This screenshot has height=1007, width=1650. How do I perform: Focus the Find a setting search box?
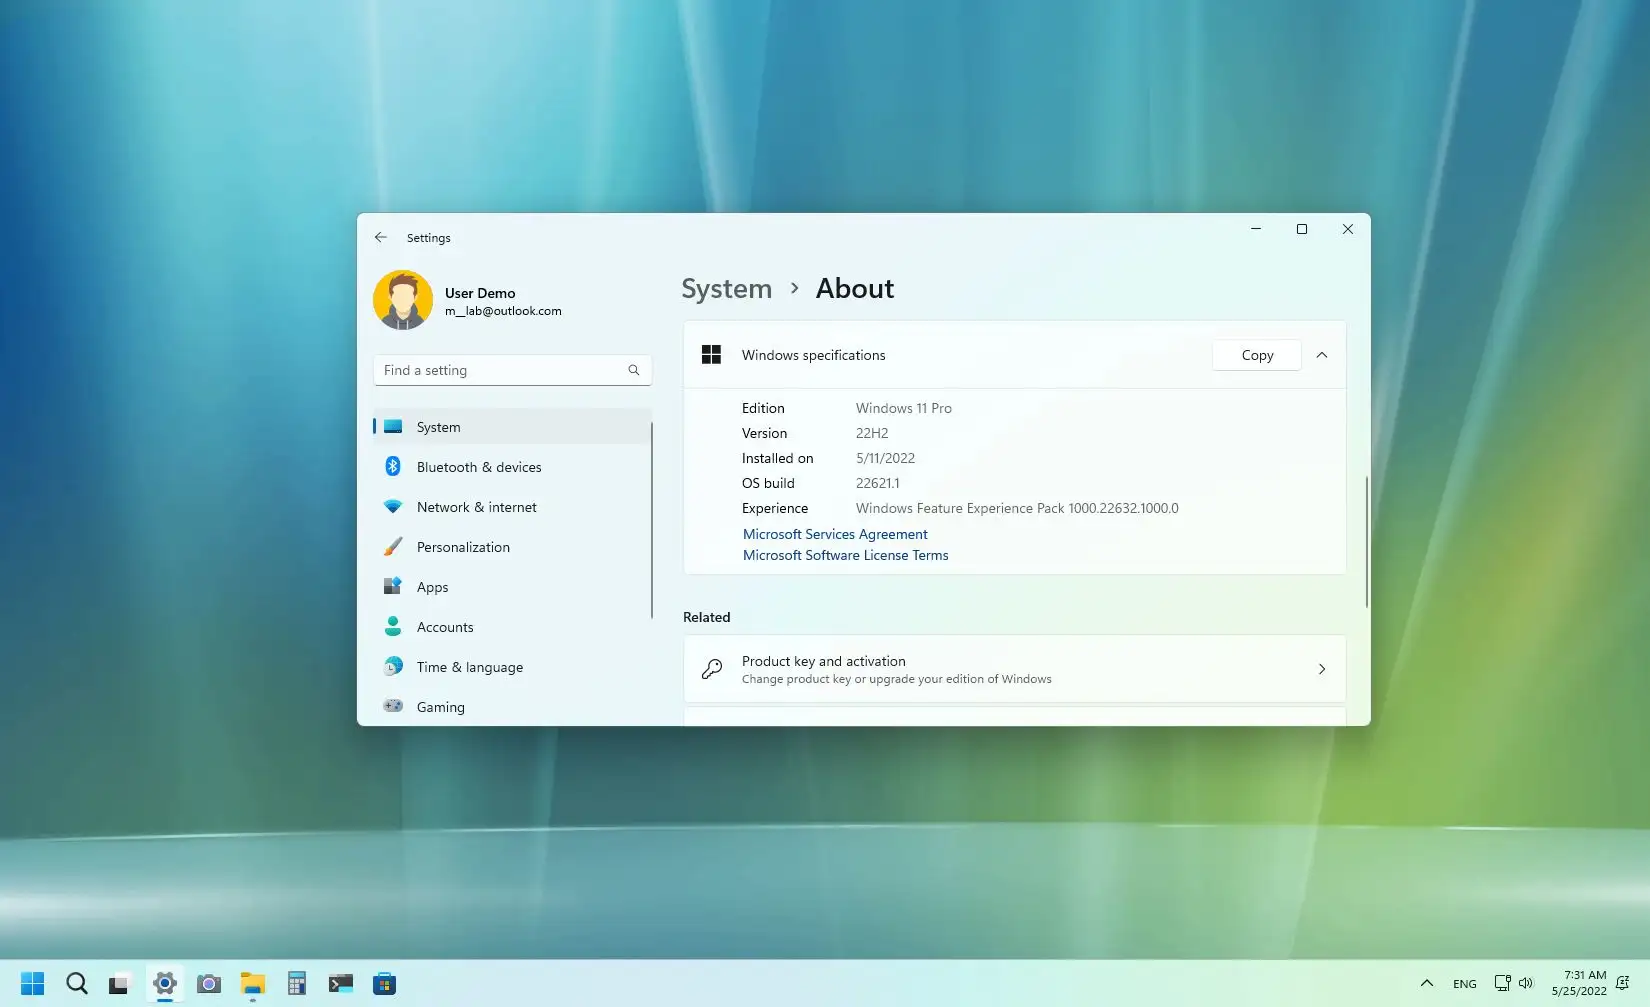[512, 370]
